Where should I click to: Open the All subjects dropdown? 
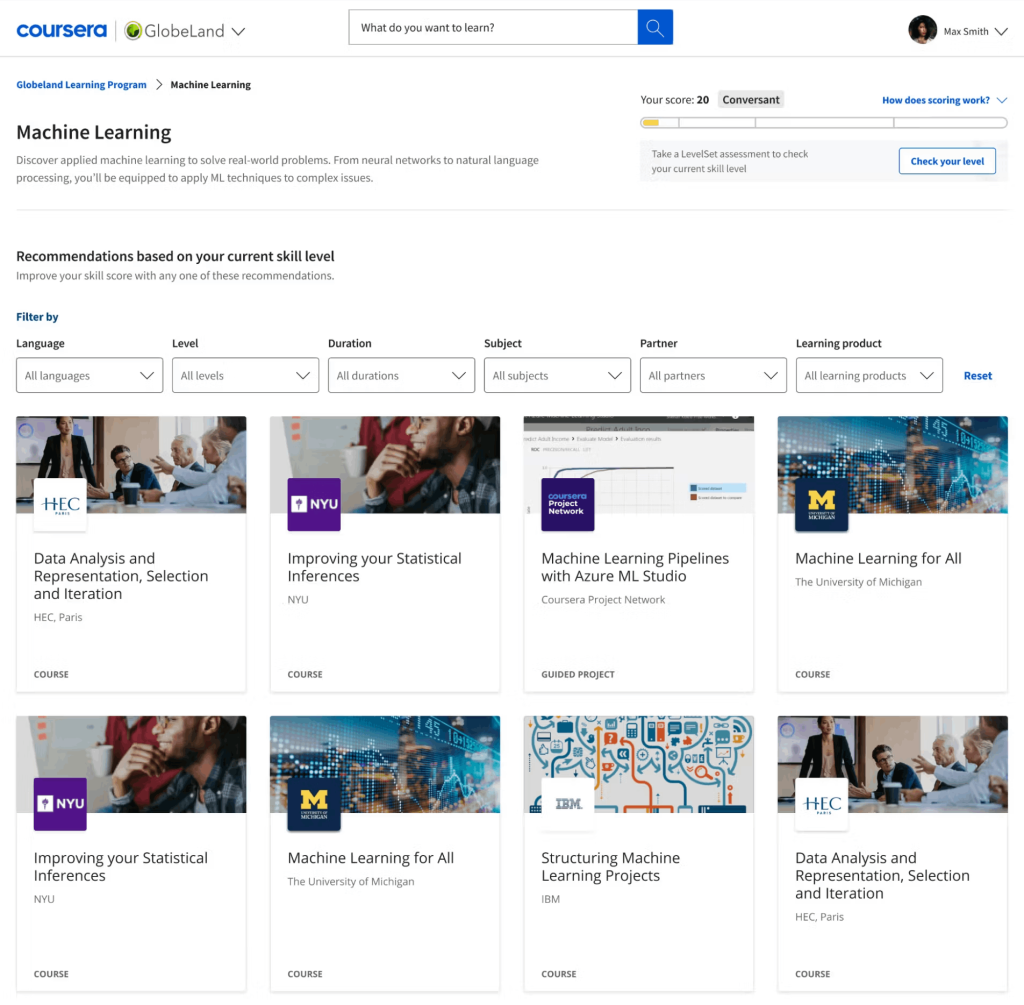click(x=557, y=375)
